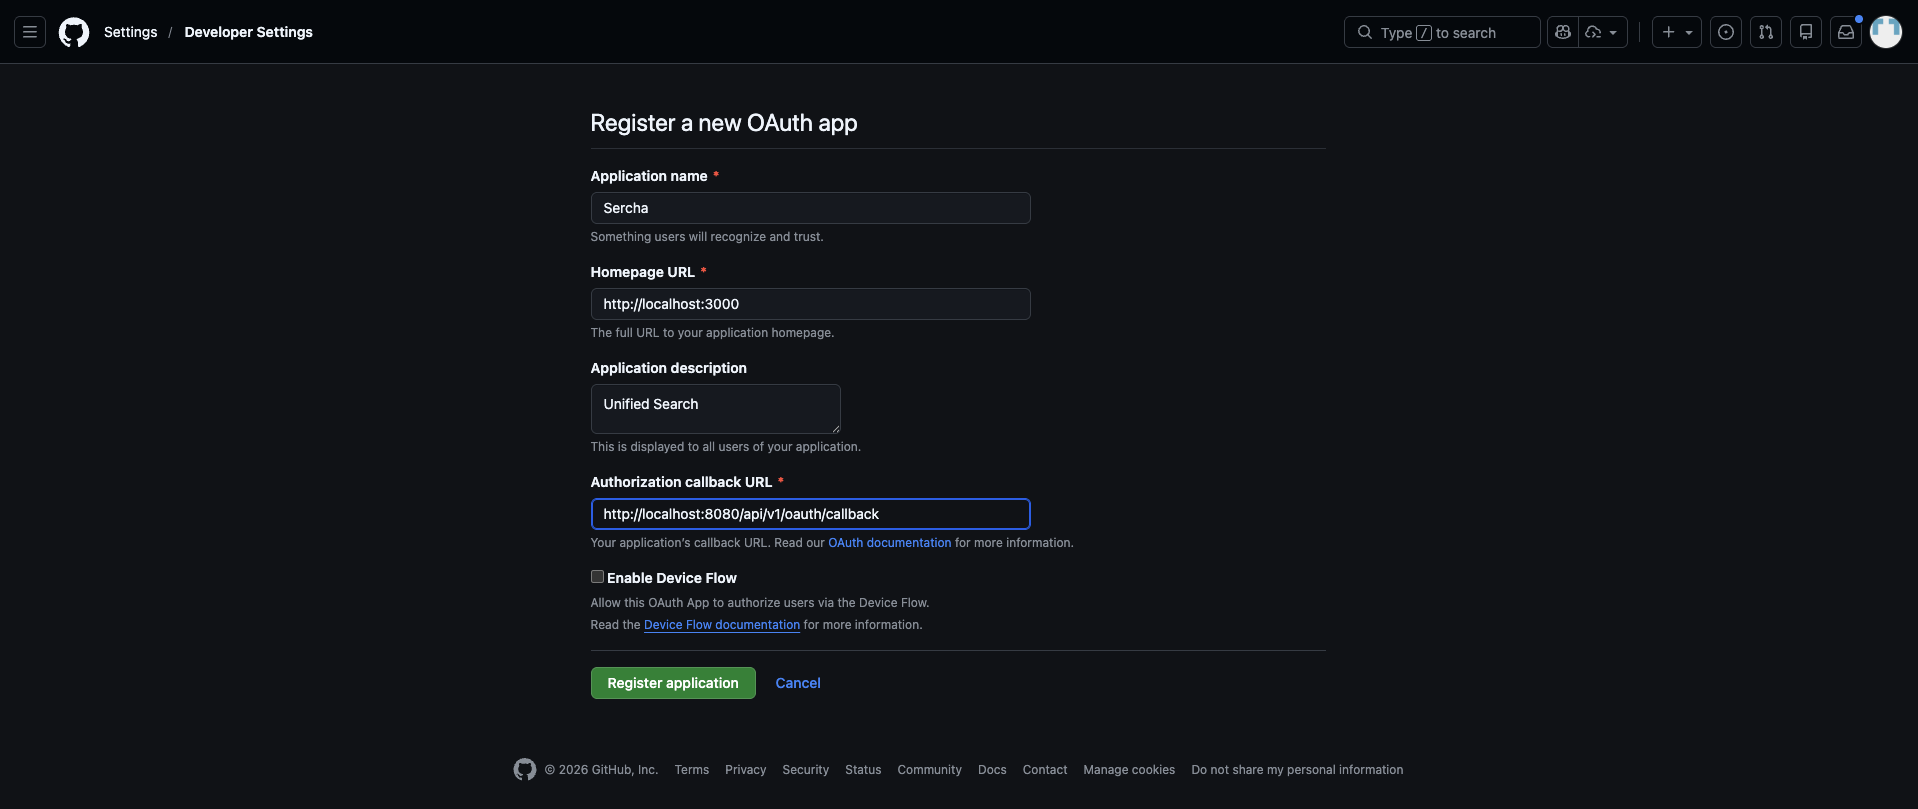Go to Settings breadcrumb

point(131,32)
